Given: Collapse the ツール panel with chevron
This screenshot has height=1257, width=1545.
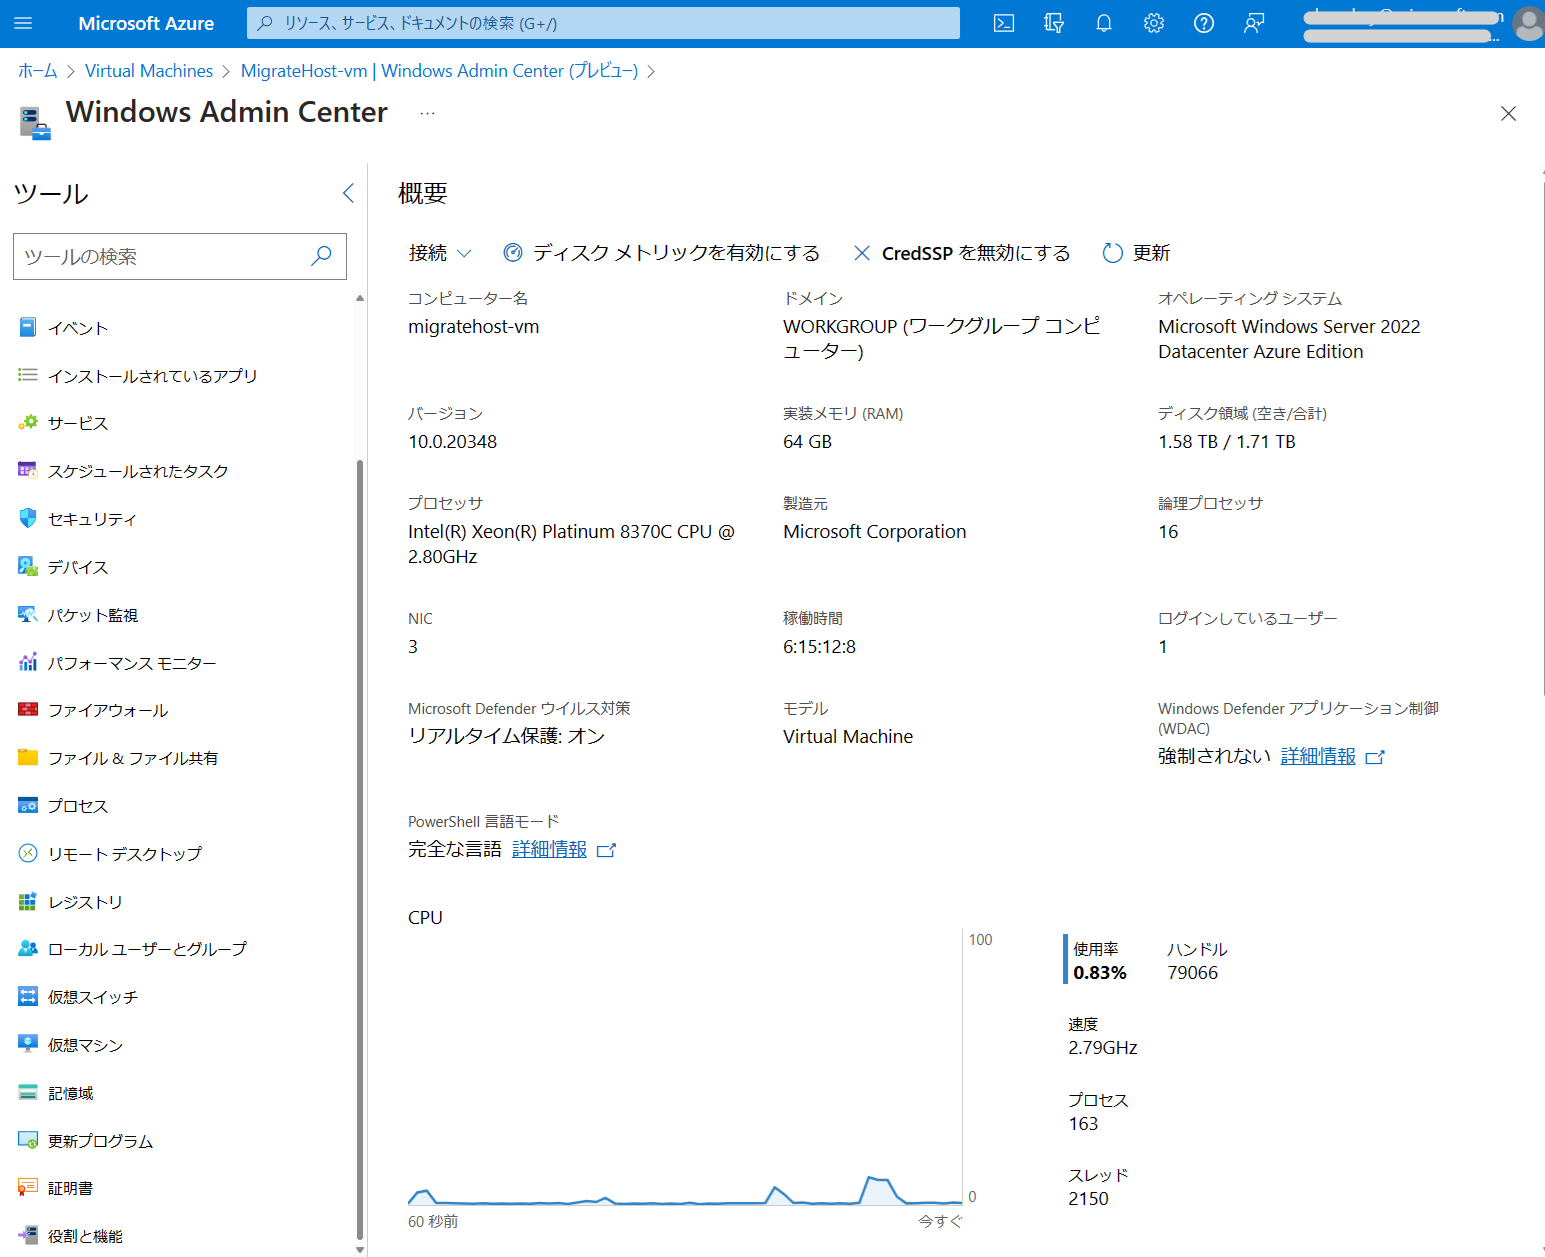Looking at the screenshot, I should (348, 193).
